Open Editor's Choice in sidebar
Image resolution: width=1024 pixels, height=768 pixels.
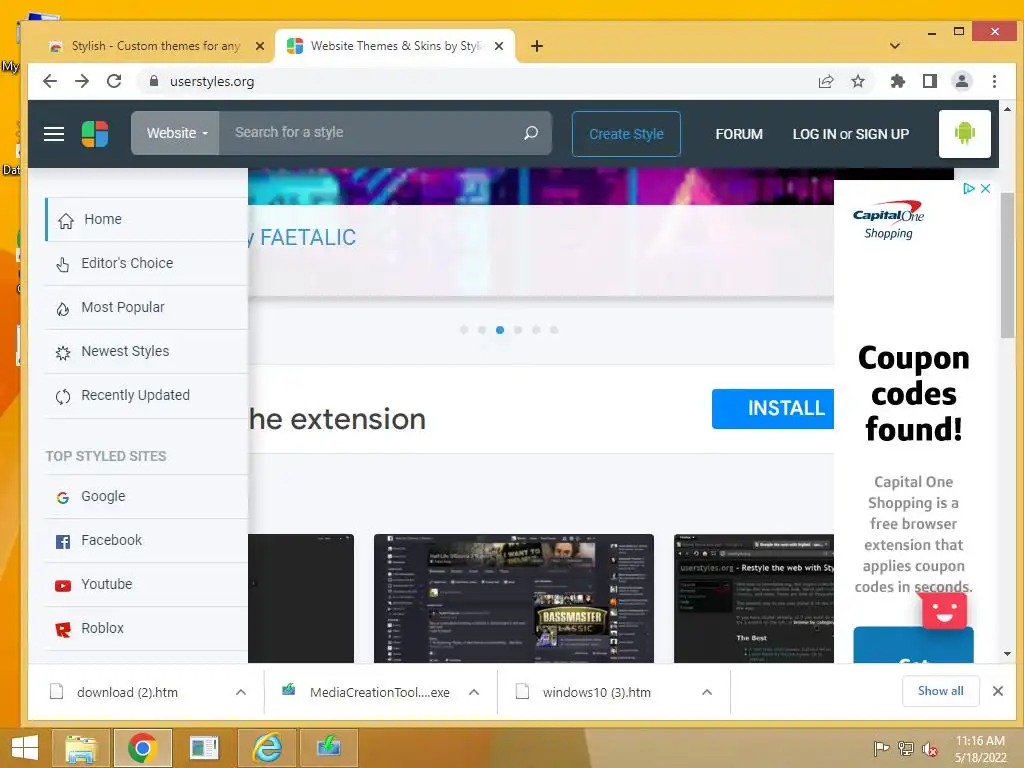[146, 263]
